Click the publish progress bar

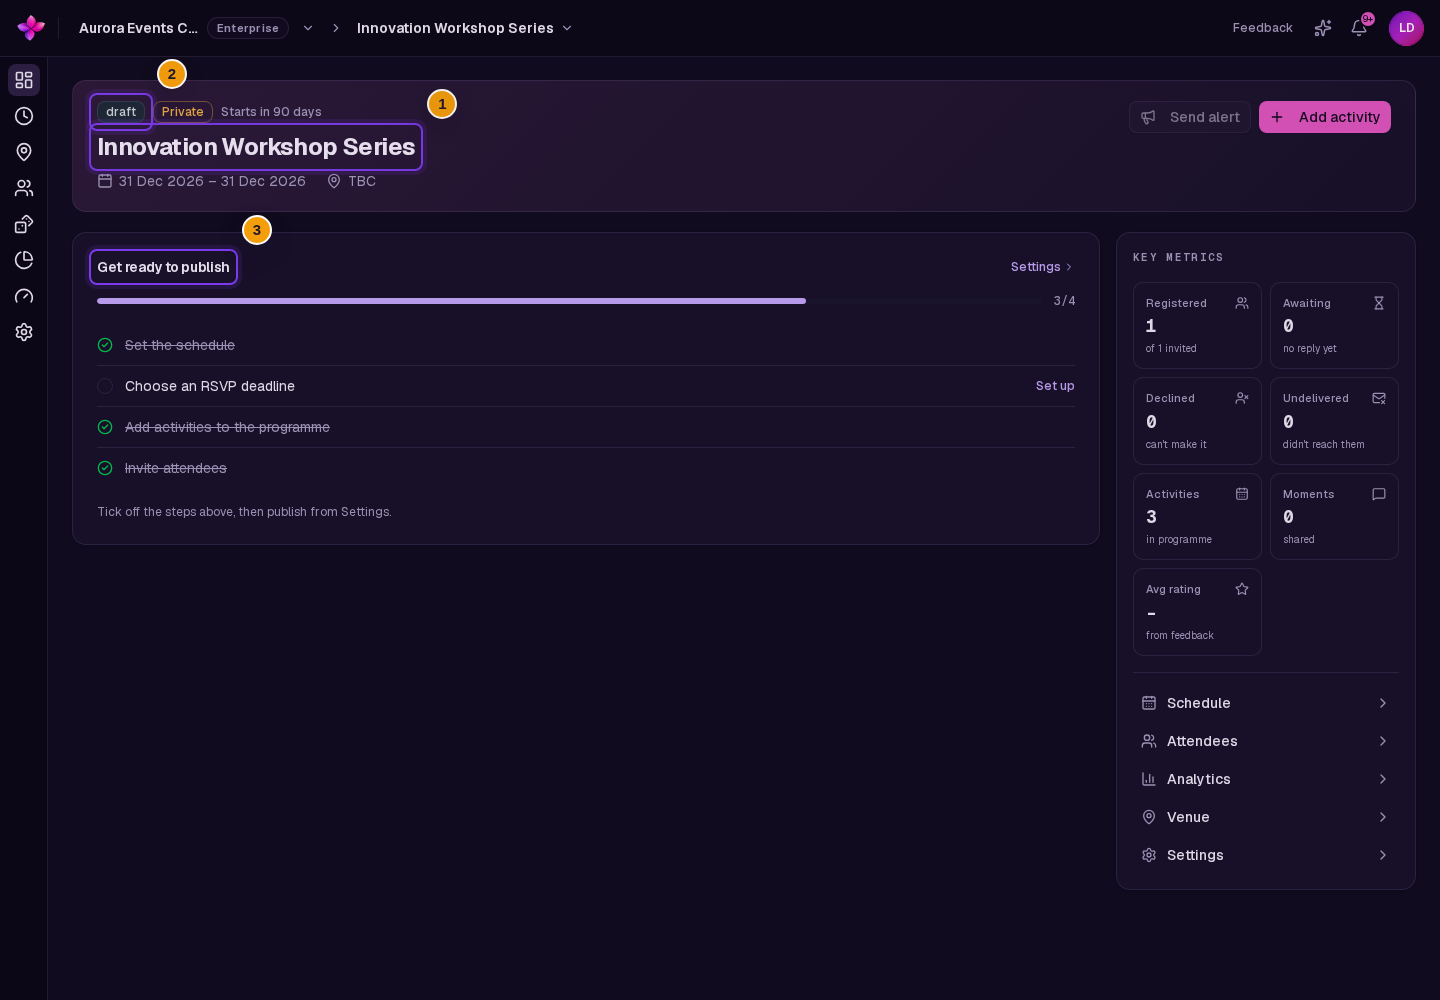tap(570, 301)
